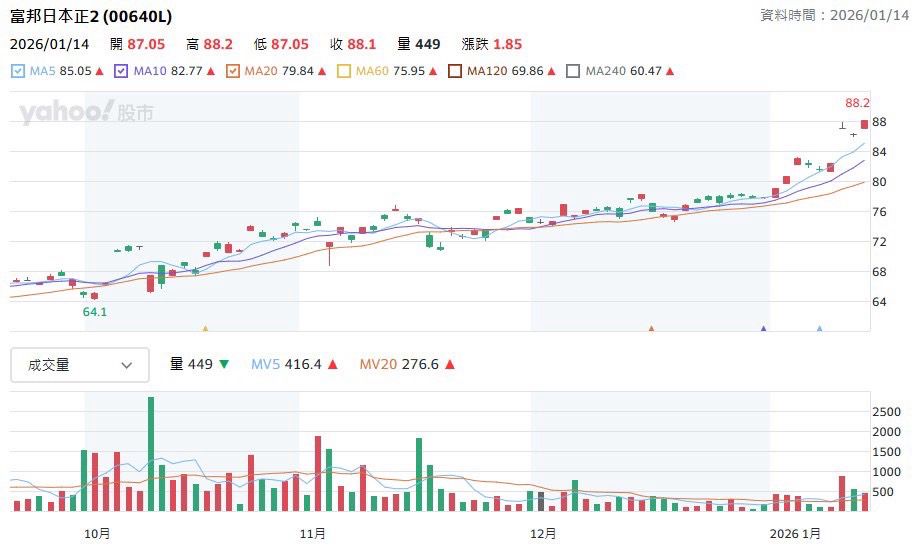Screen dimensions: 918x554
Task: Click red up-arrow beside MV20 276.6
Action: [x=449, y=365]
